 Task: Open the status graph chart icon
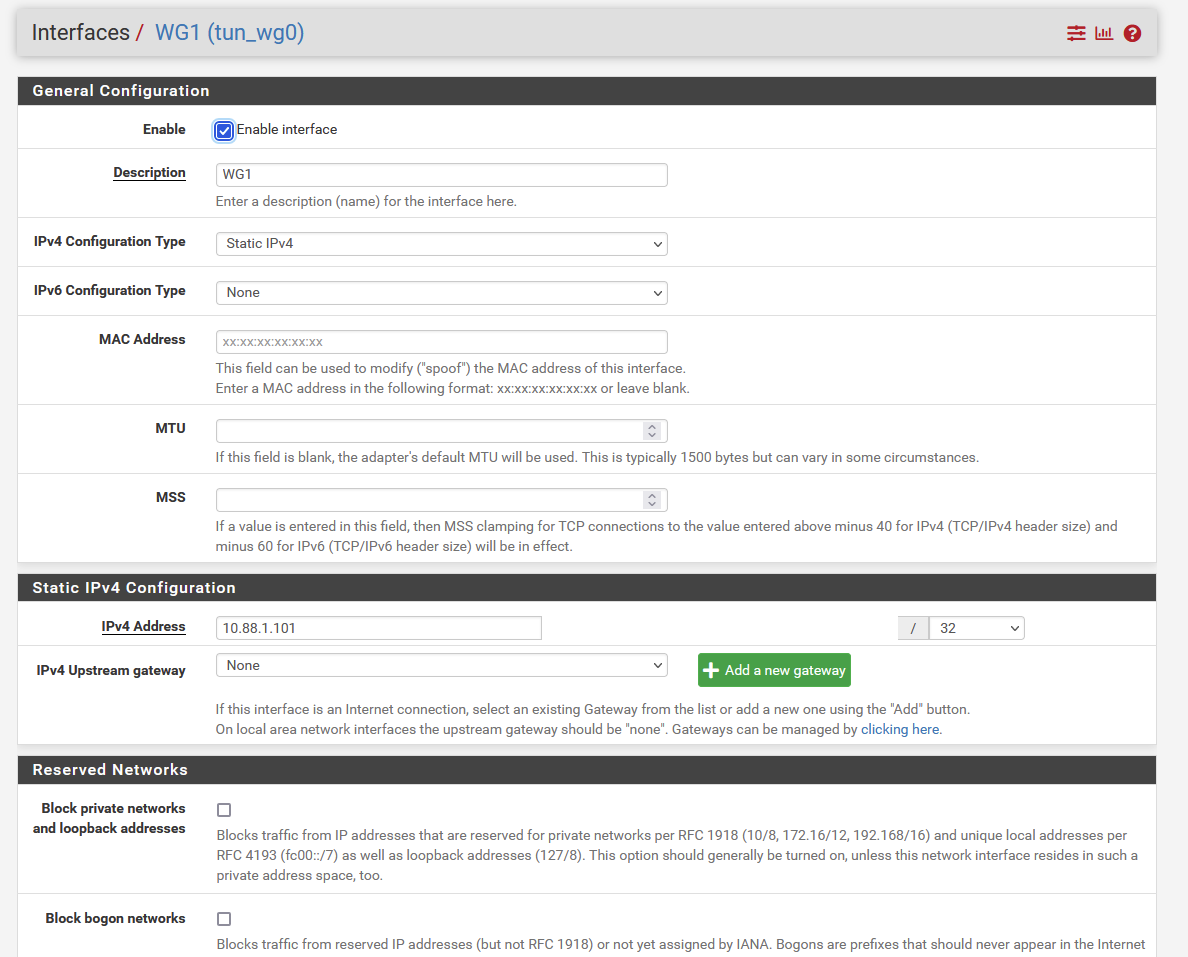point(1104,33)
